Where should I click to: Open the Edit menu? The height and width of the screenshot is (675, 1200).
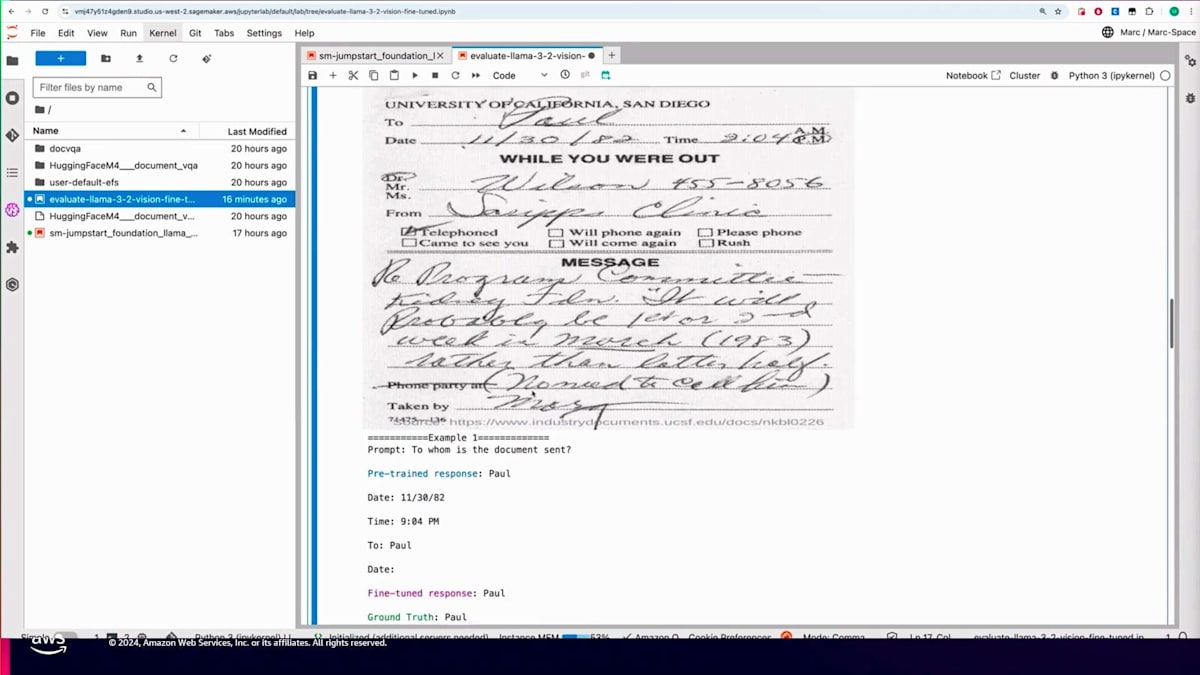[66, 33]
